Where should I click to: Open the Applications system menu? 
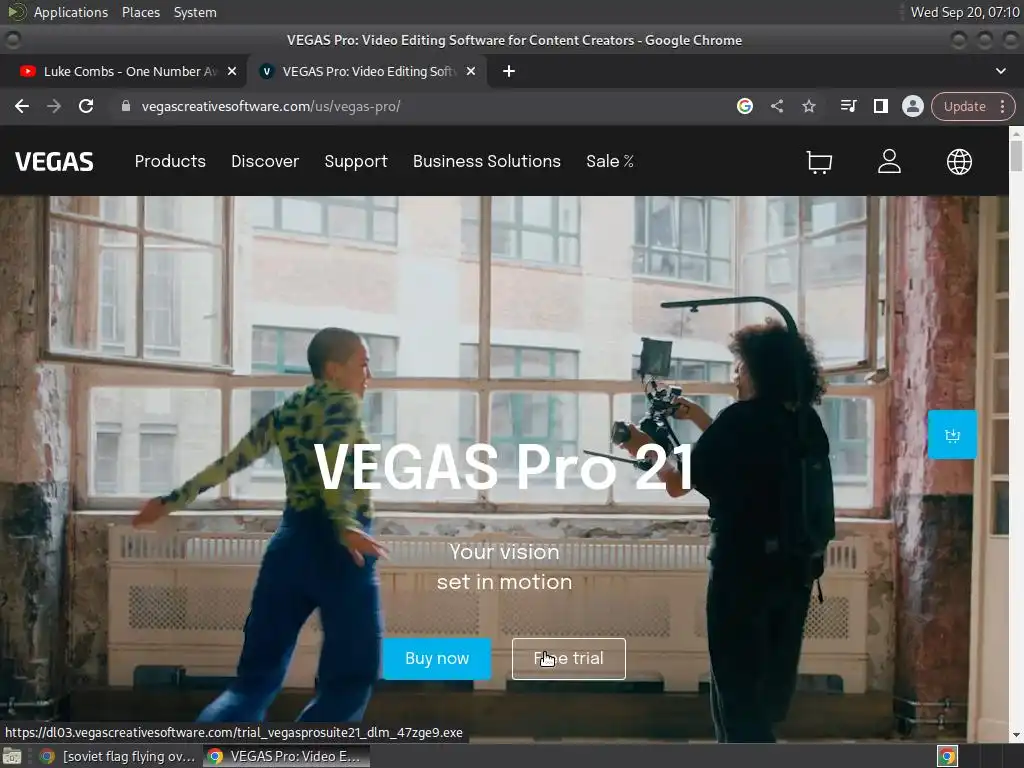(x=71, y=12)
